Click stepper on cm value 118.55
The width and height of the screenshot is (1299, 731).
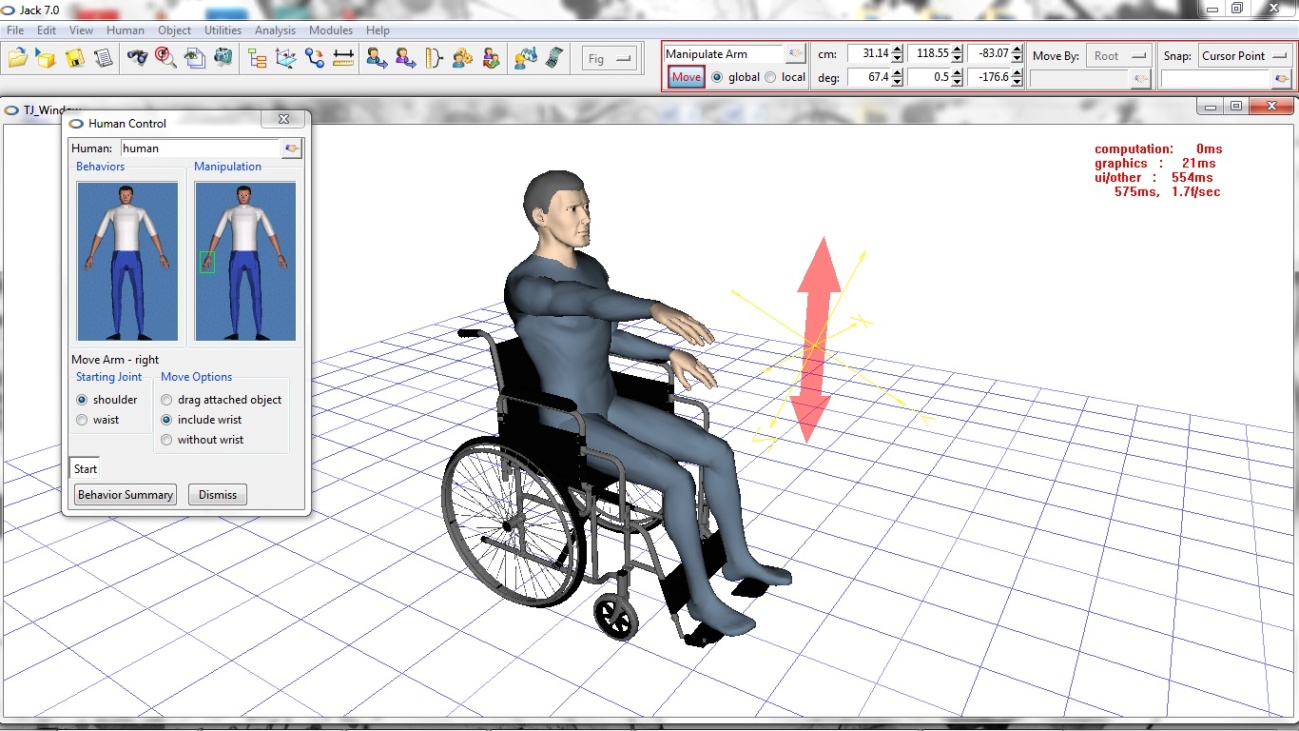click(x=958, y=54)
